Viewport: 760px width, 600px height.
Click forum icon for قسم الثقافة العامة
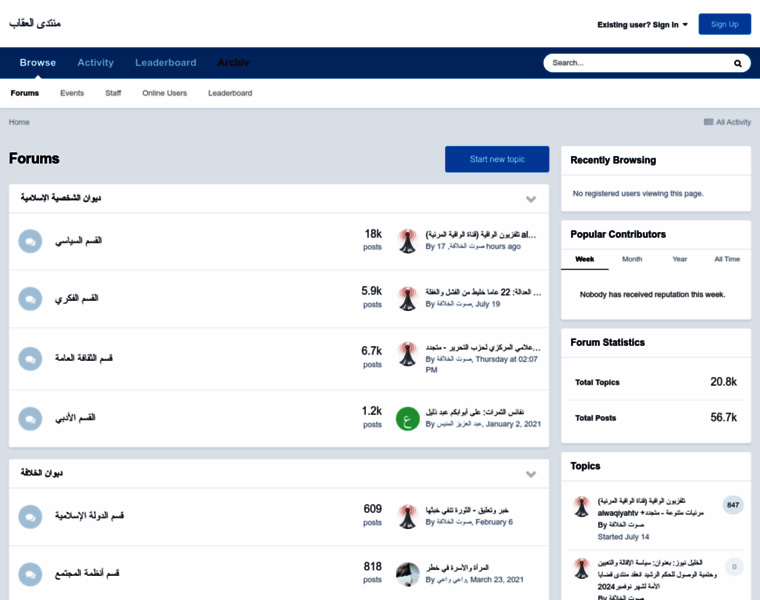[30, 359]
